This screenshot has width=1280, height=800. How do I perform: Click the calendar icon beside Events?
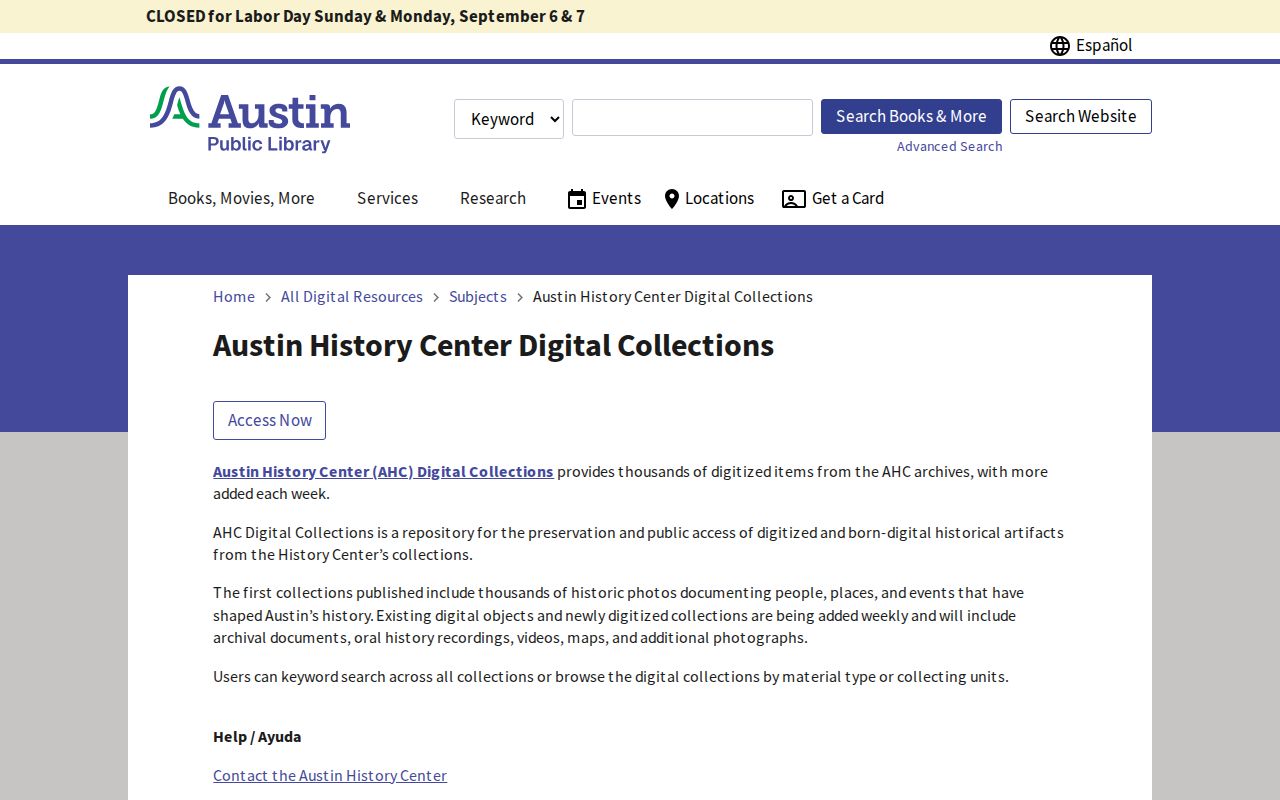coord(577,199)
